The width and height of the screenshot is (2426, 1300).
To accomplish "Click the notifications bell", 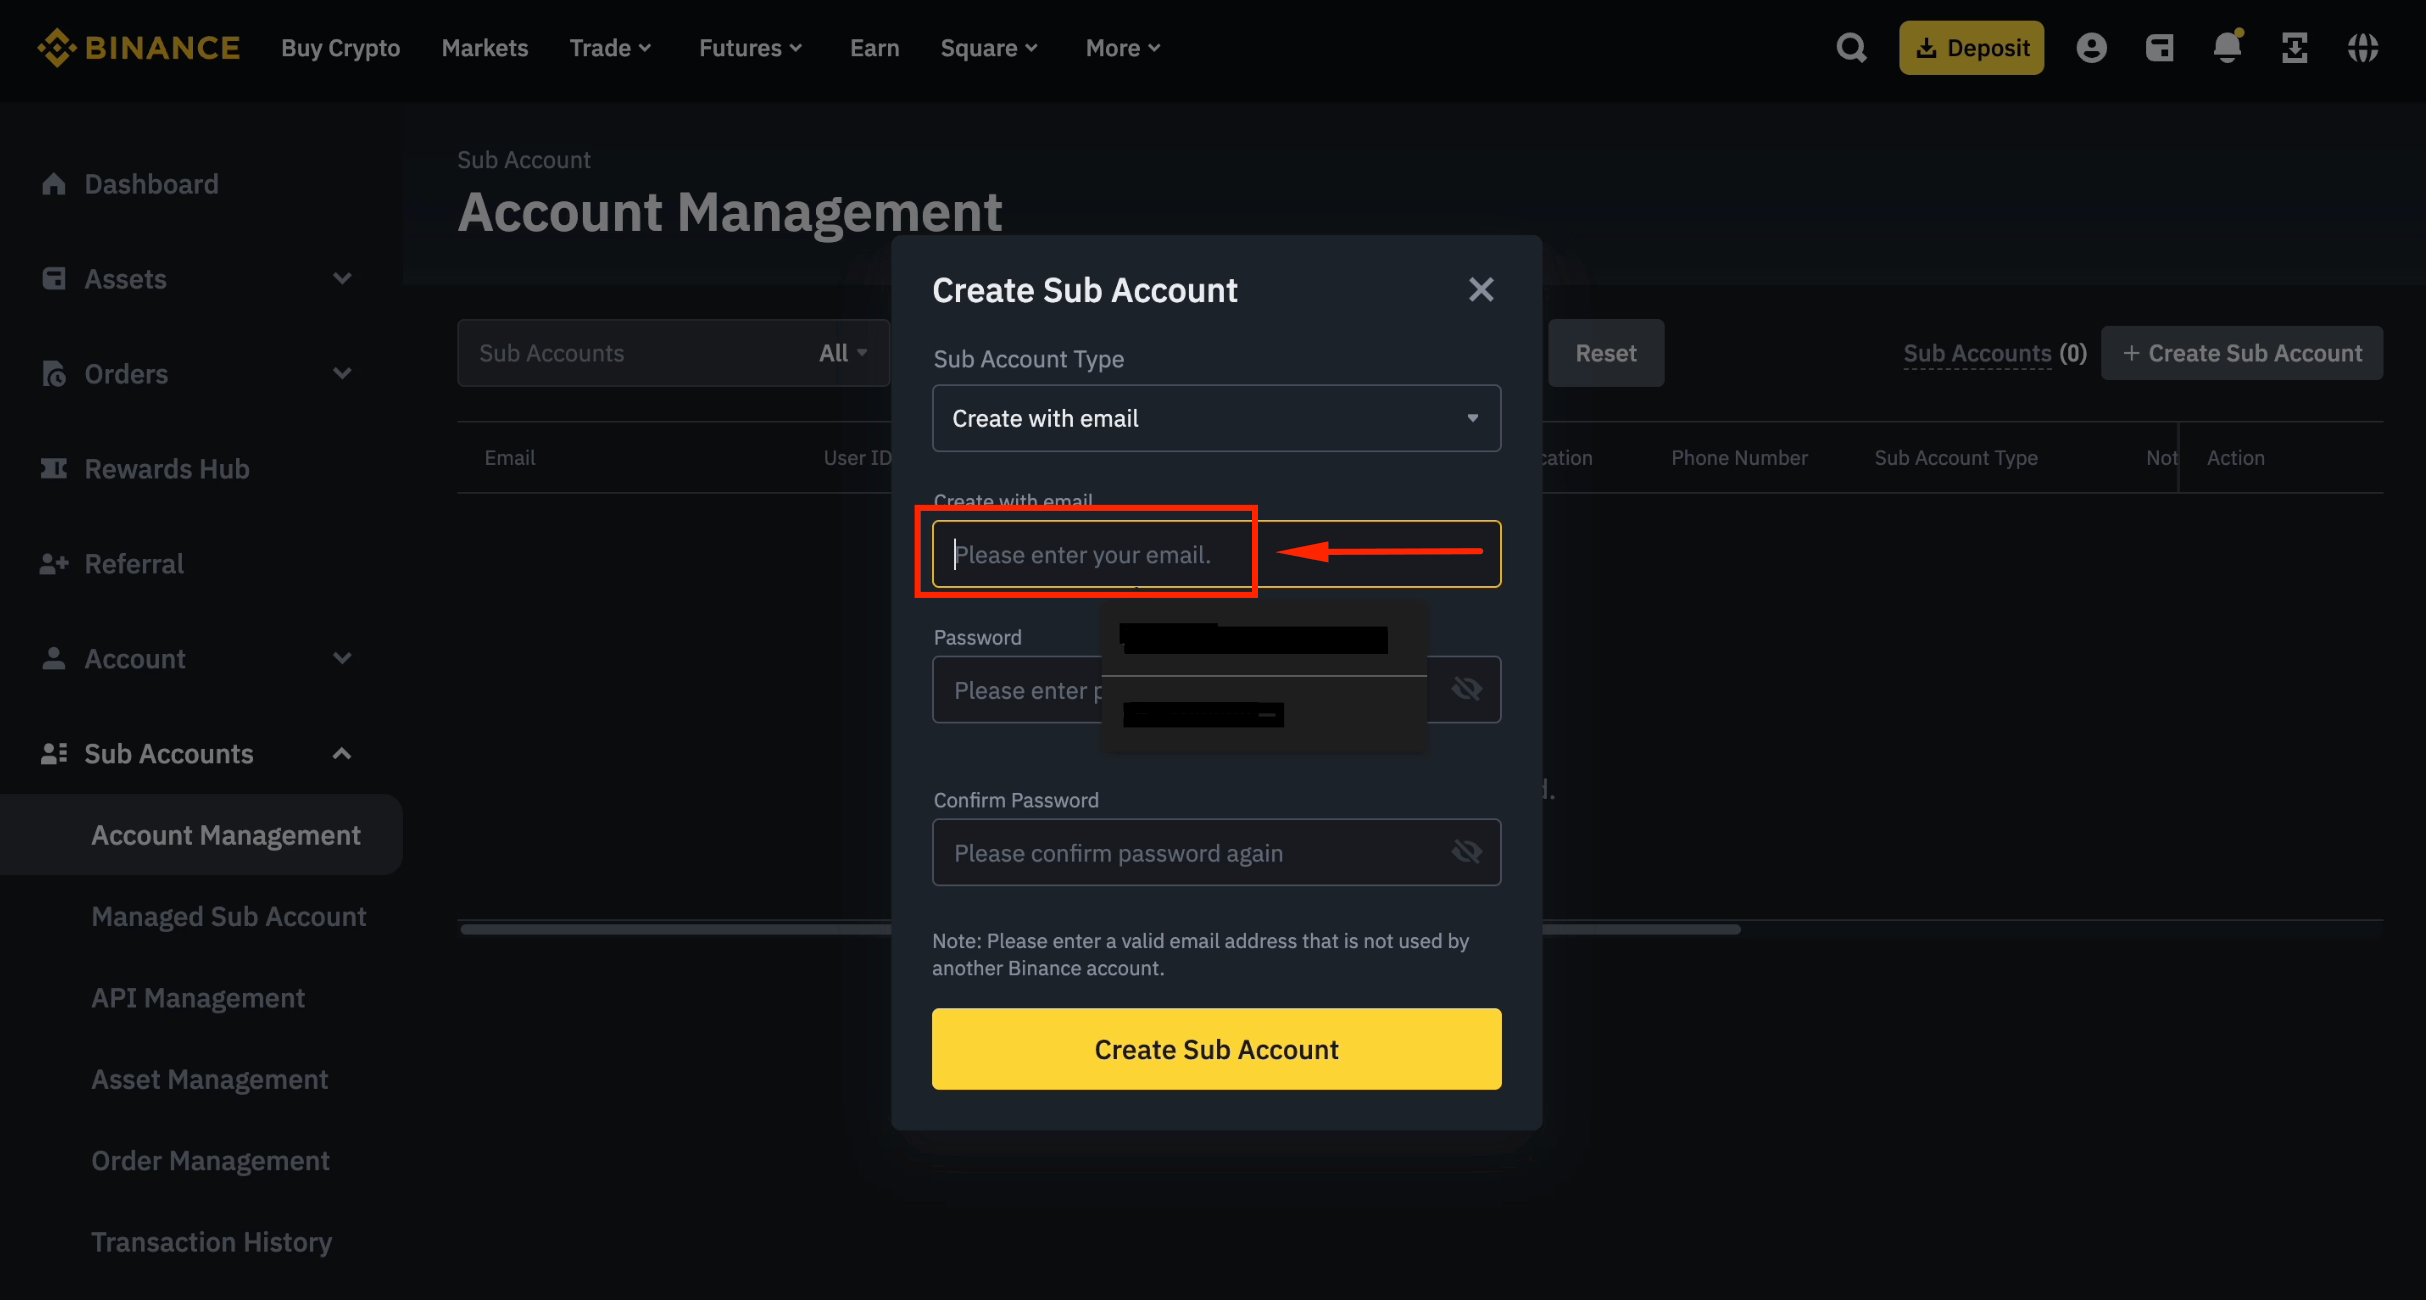I will coord(2226,47).
